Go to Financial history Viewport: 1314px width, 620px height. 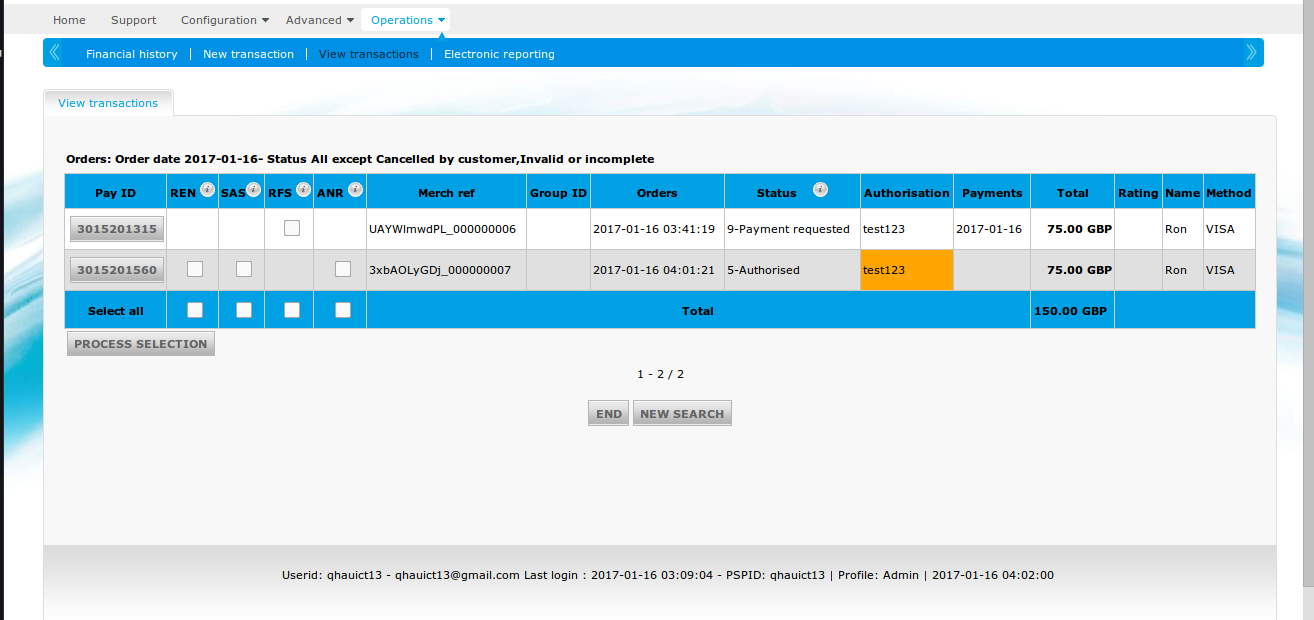click(131, 54)
